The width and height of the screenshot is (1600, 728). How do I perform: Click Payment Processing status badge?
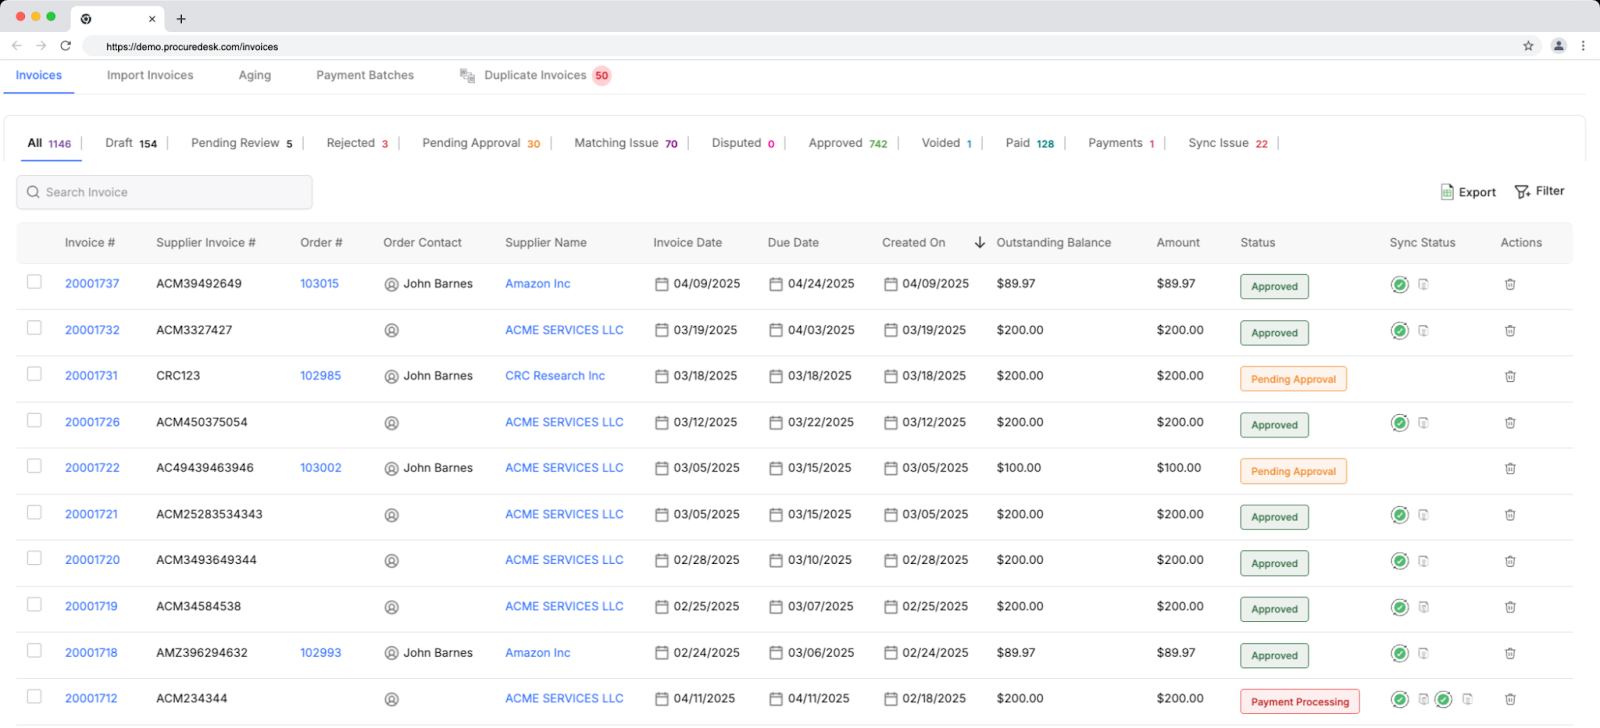pos(1300,701)
